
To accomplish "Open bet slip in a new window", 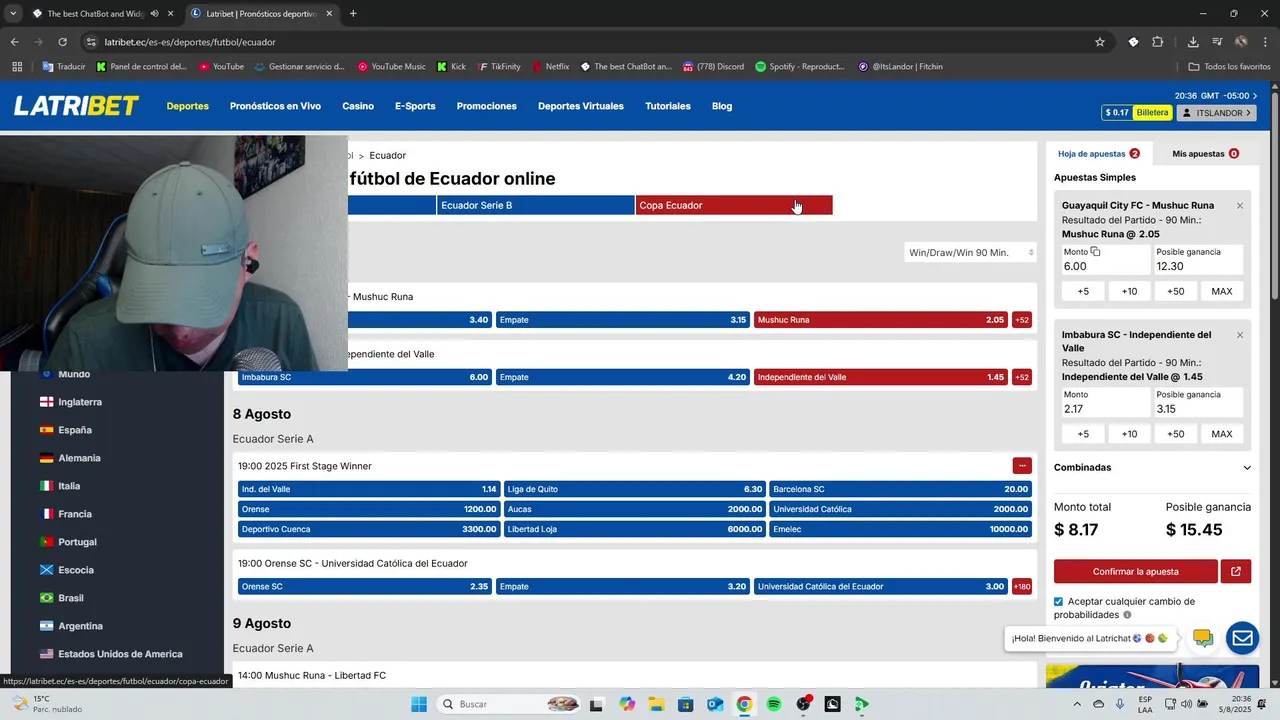I will 1236,572.
